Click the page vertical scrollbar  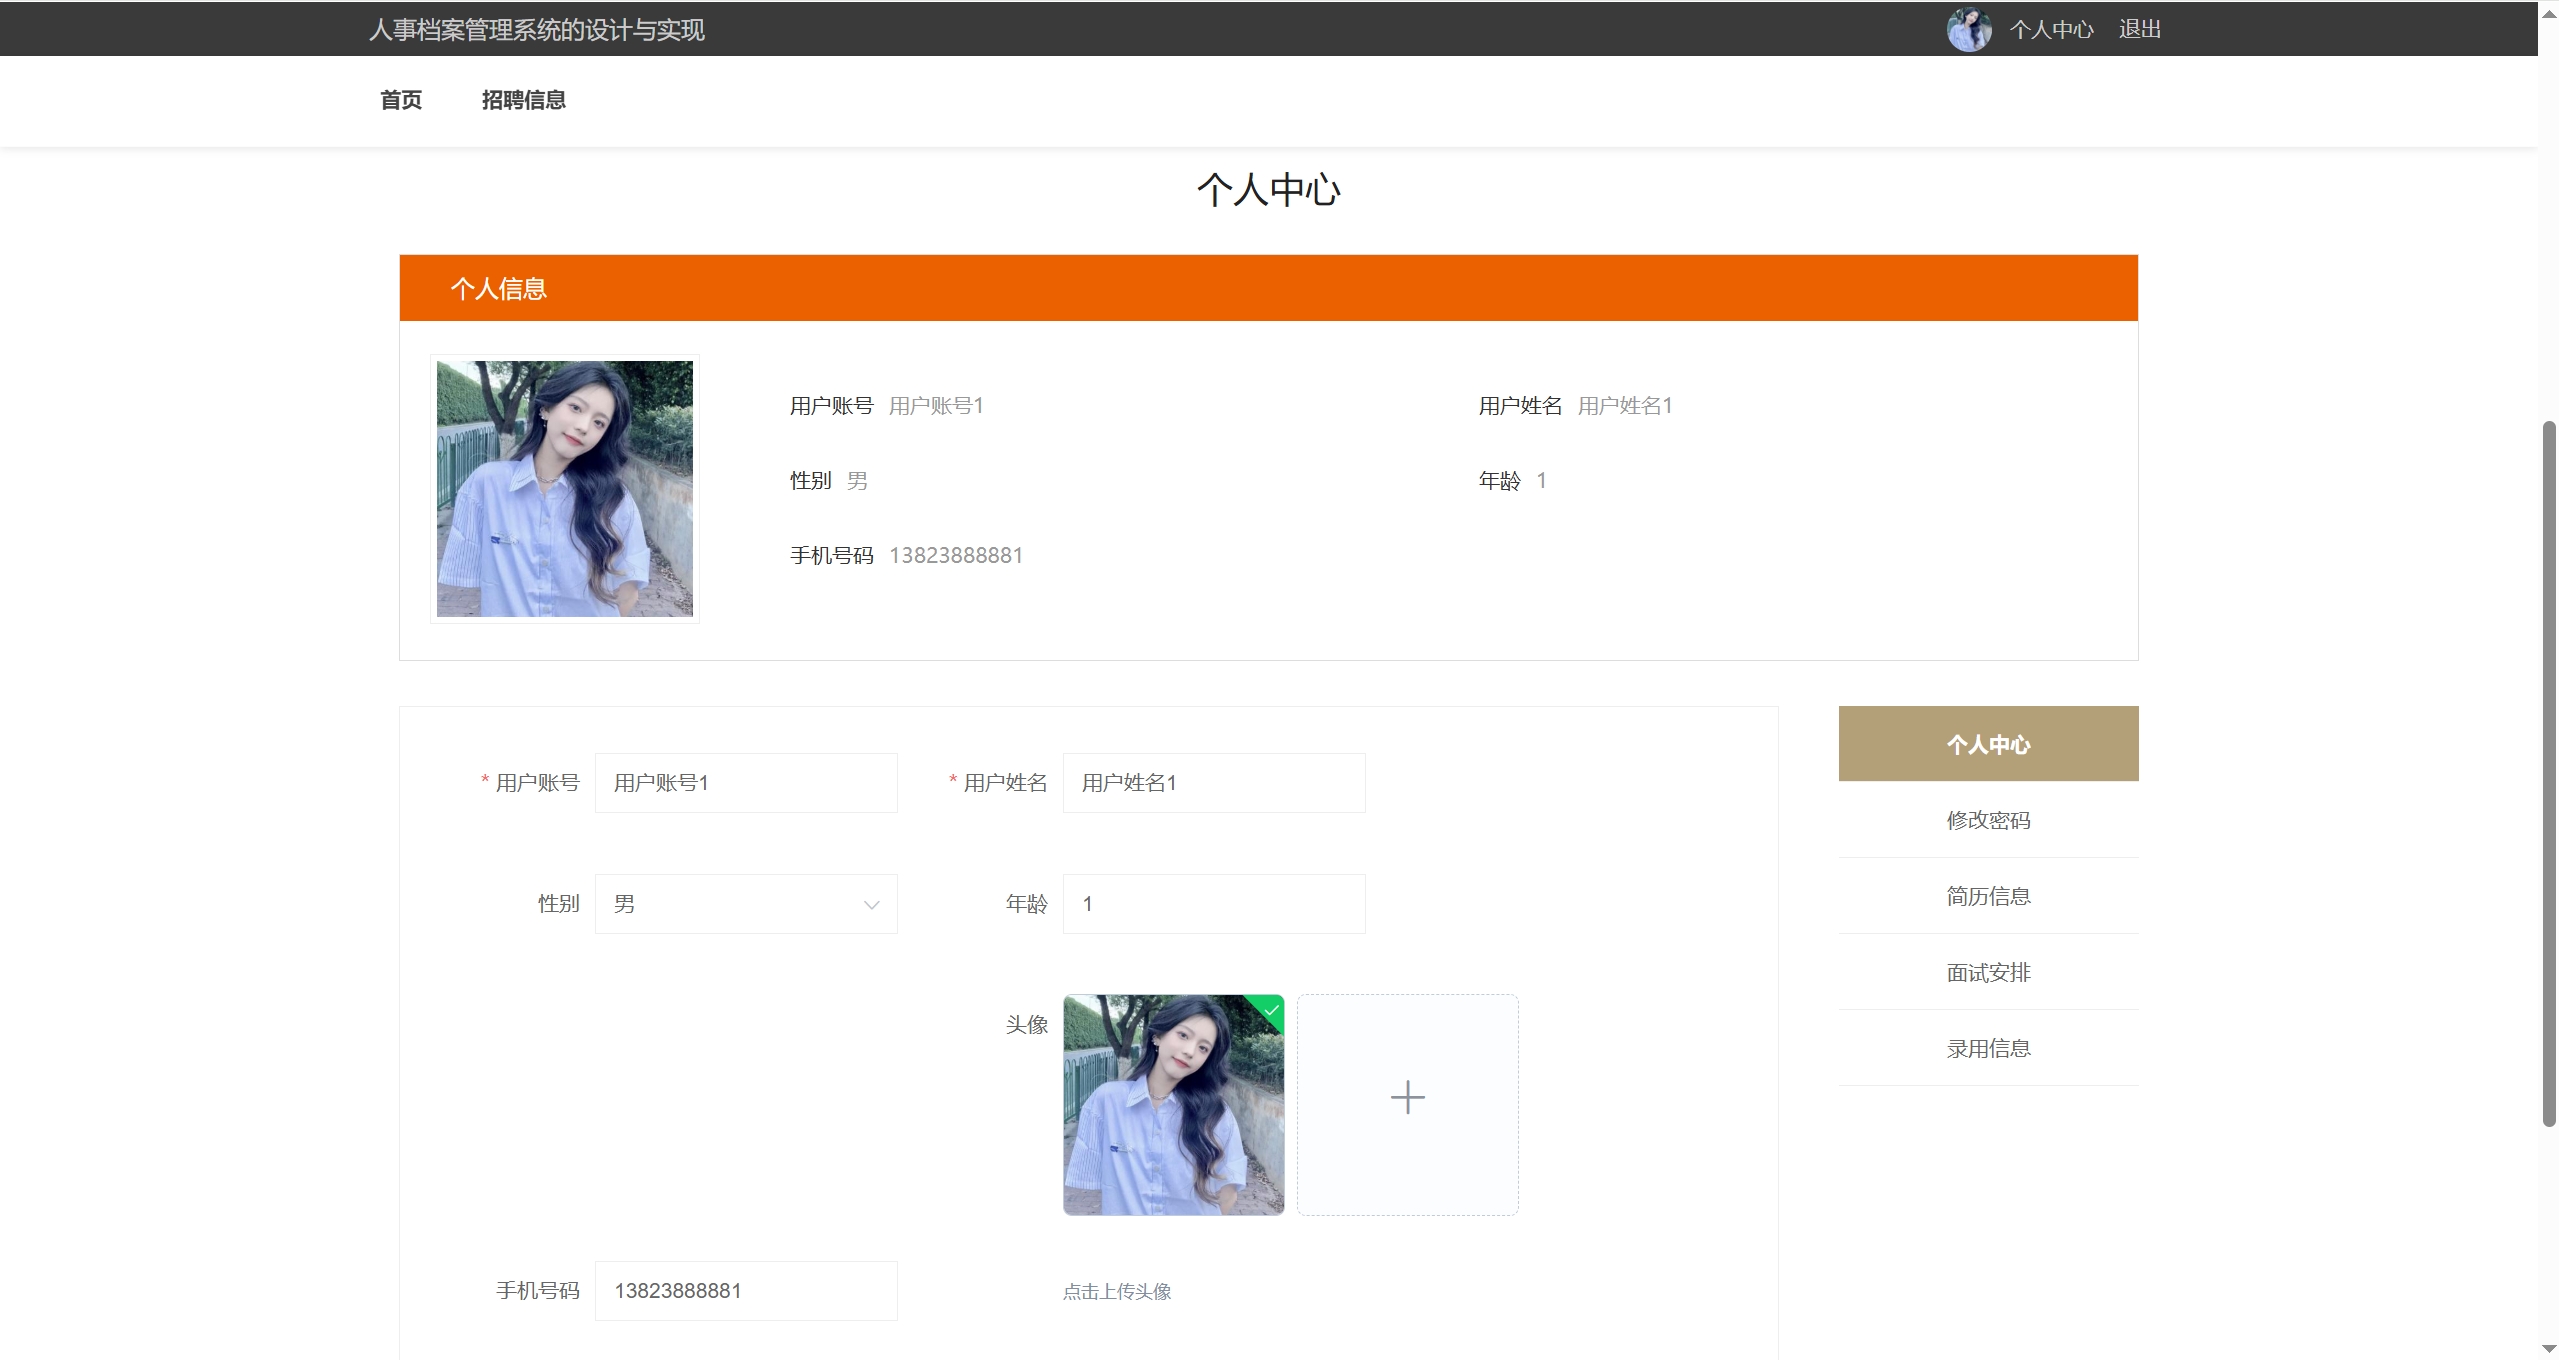coord(2548,774)
